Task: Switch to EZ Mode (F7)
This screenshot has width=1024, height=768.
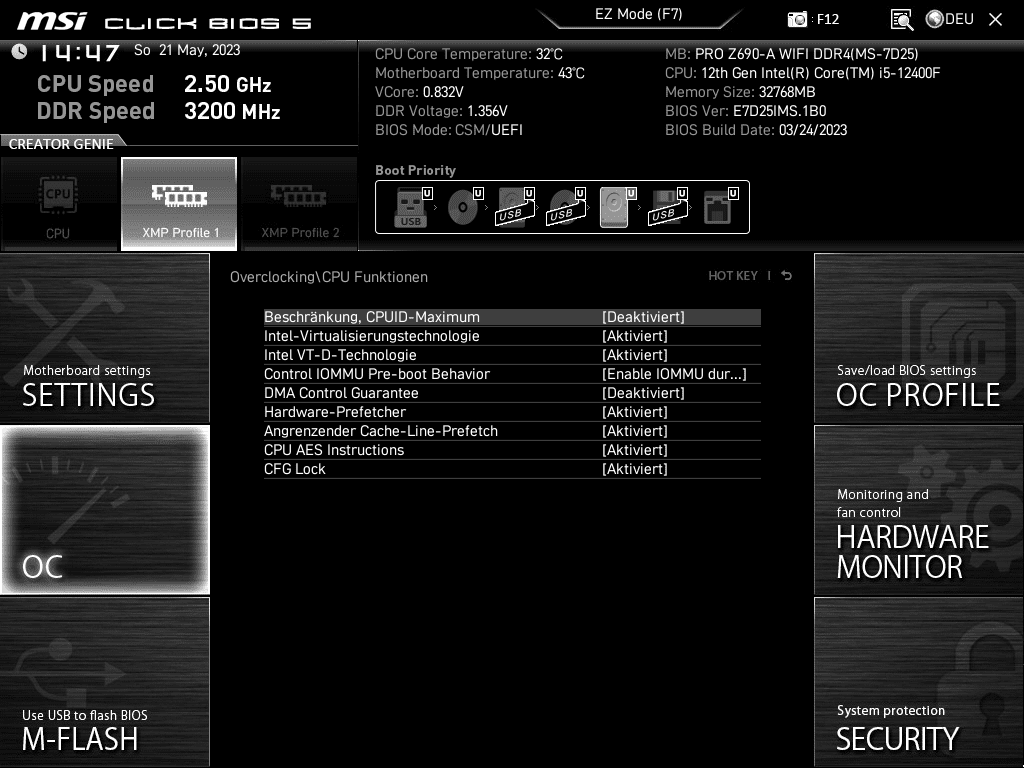Action: click(x=639, y=14)
